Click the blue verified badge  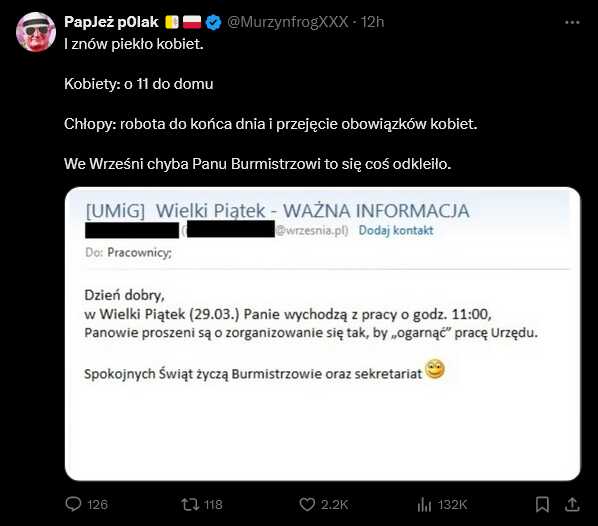[213, 22]
